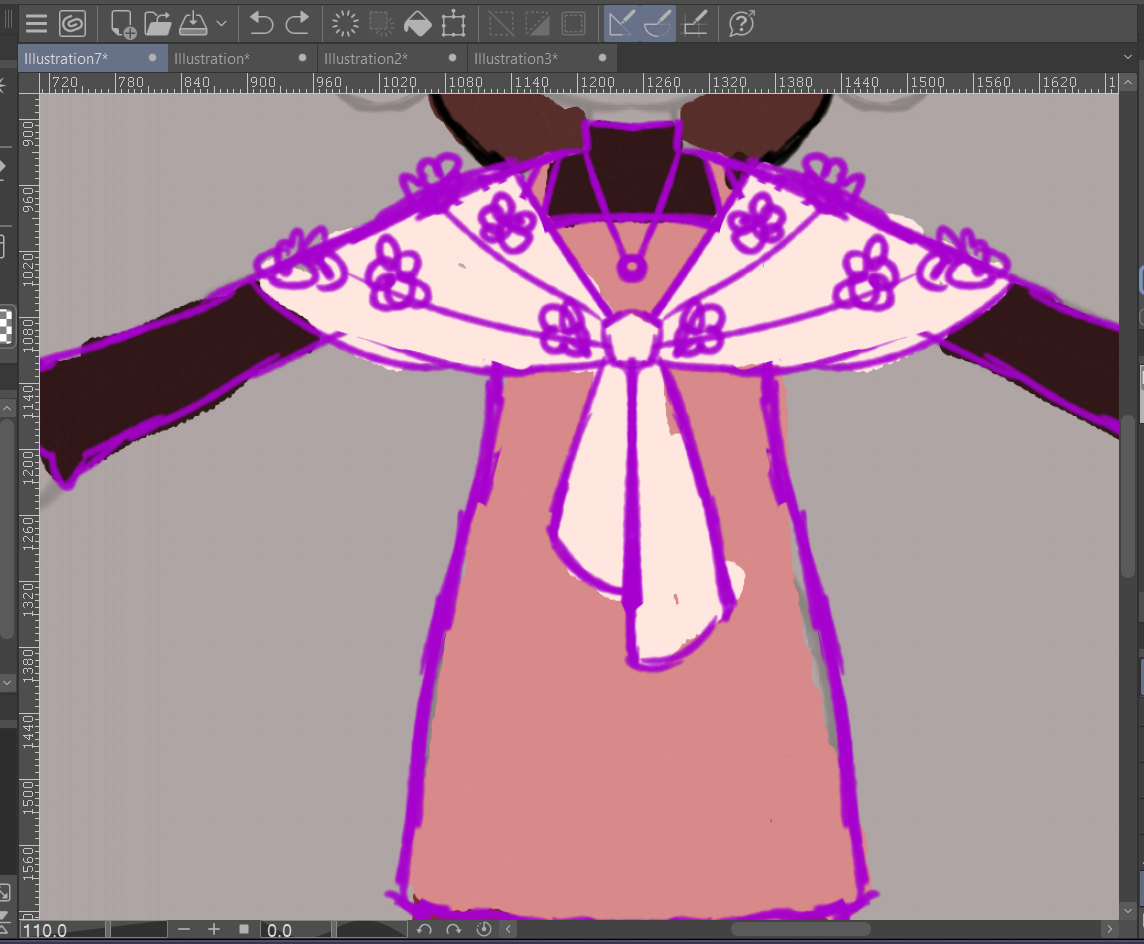The height and width of the screenshot is (944, 1144).
Task: Create a new canvas file
Action: pyautogui.click(x=123, y=23)
